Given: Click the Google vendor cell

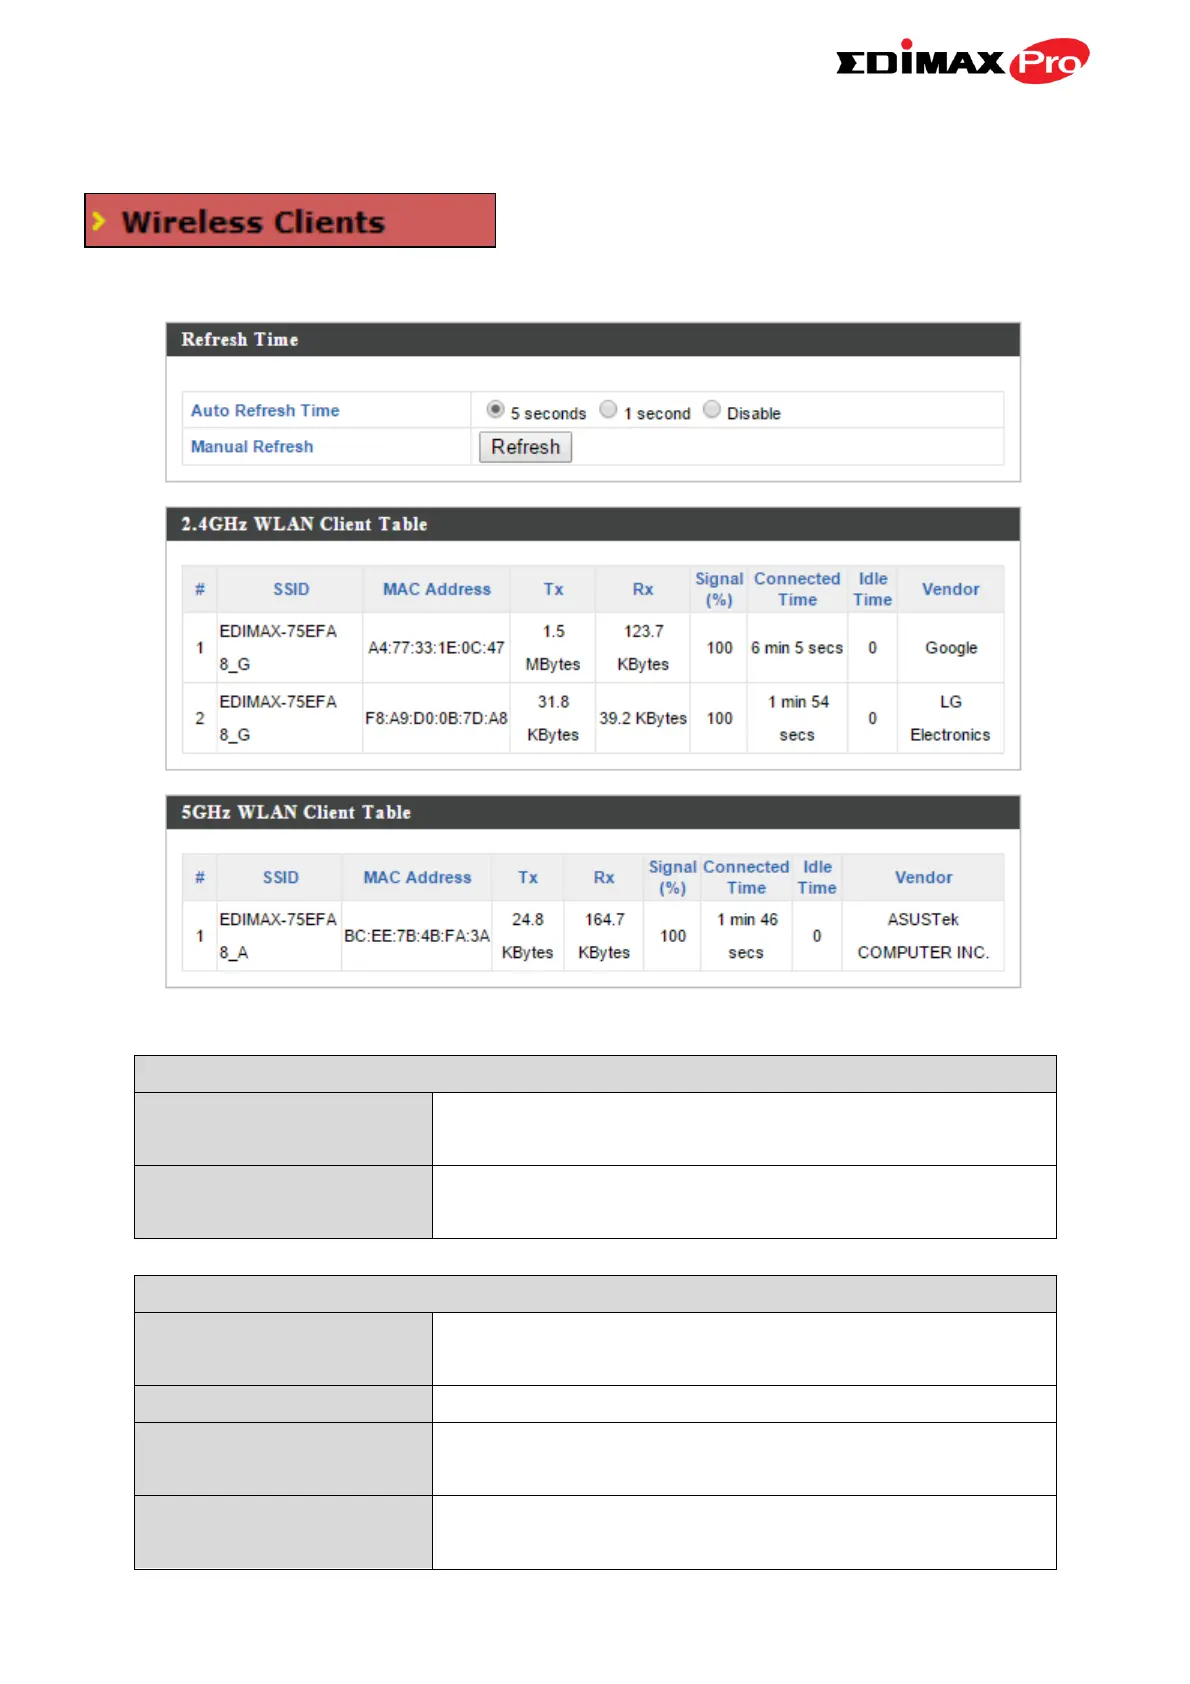Looking at the screenshot, I should click(x=951, y=648).
